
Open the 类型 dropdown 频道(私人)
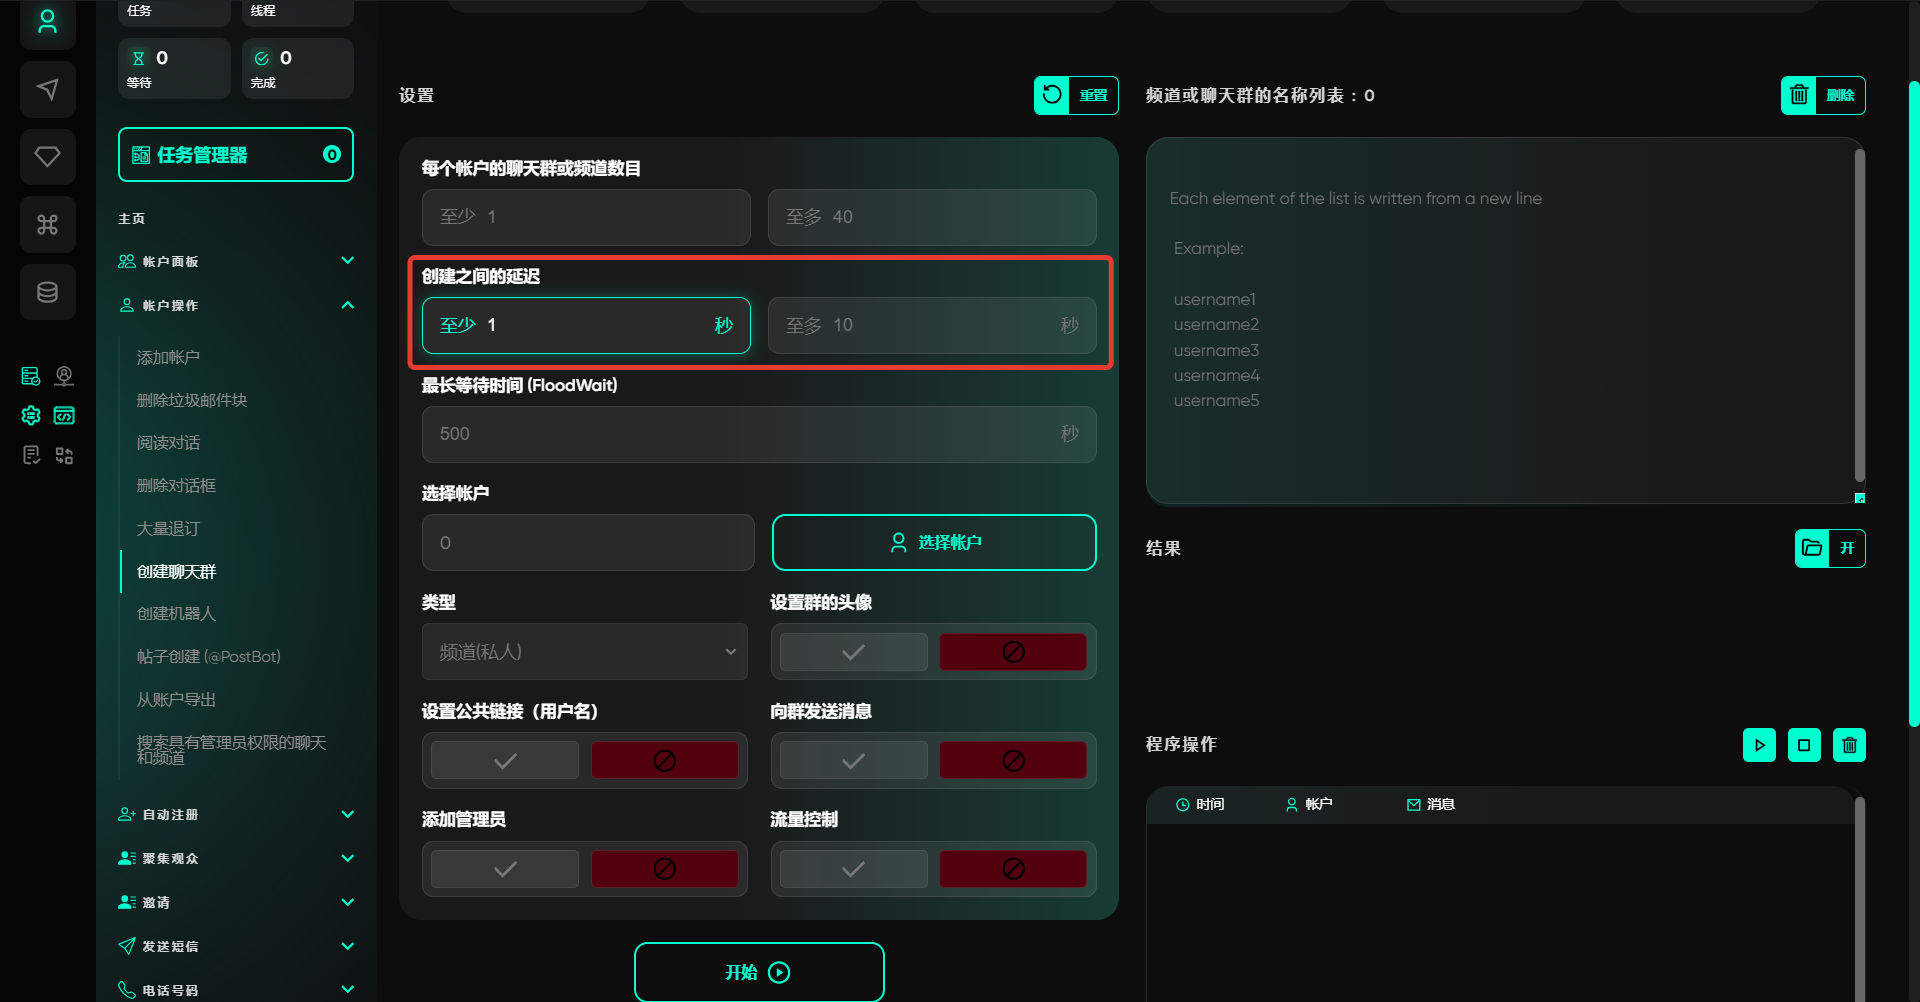point(584,652)
